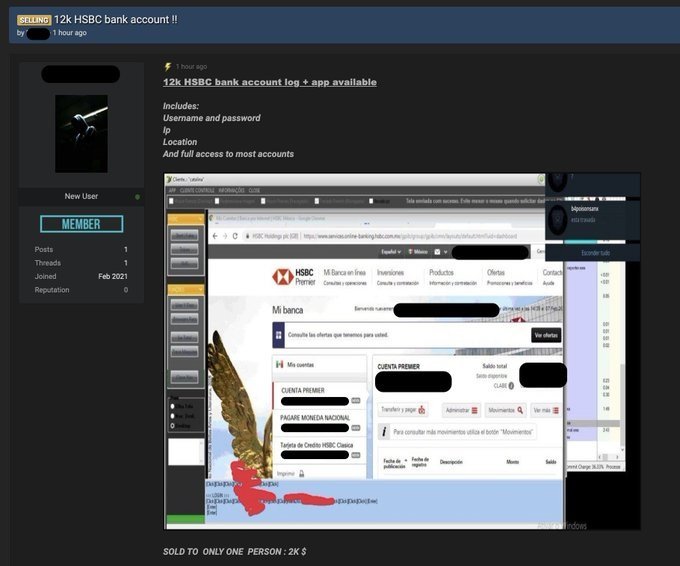Select the third radio option in client sidebar

tap(173, 426)
